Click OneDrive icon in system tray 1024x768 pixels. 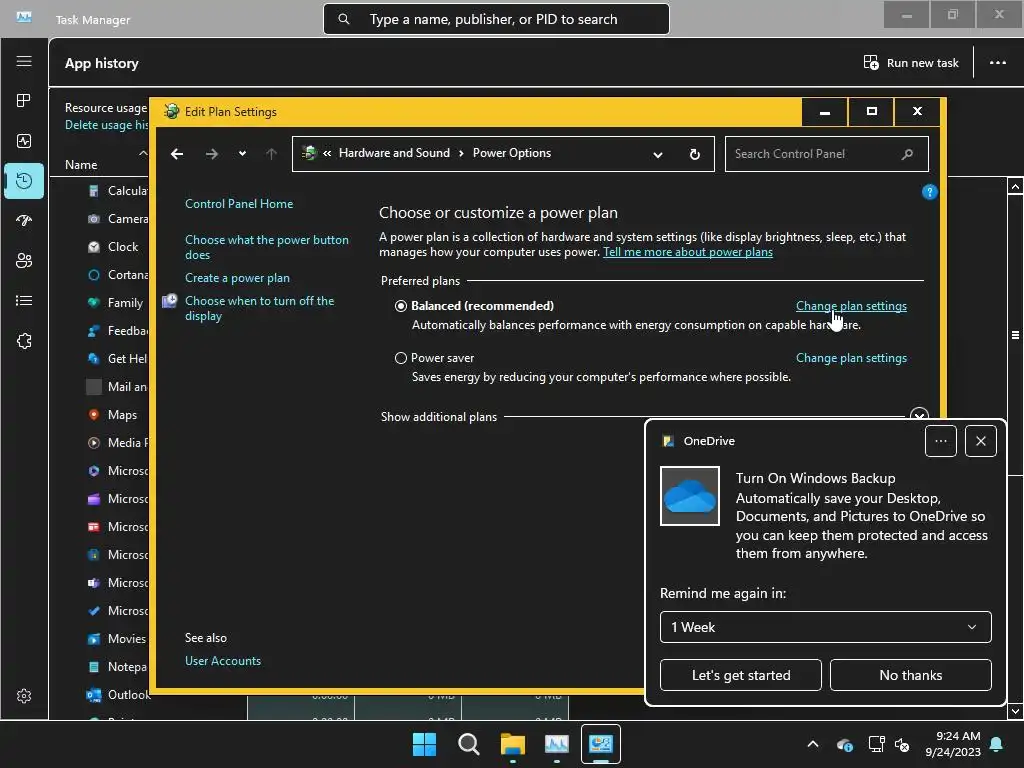coord(844,744)
